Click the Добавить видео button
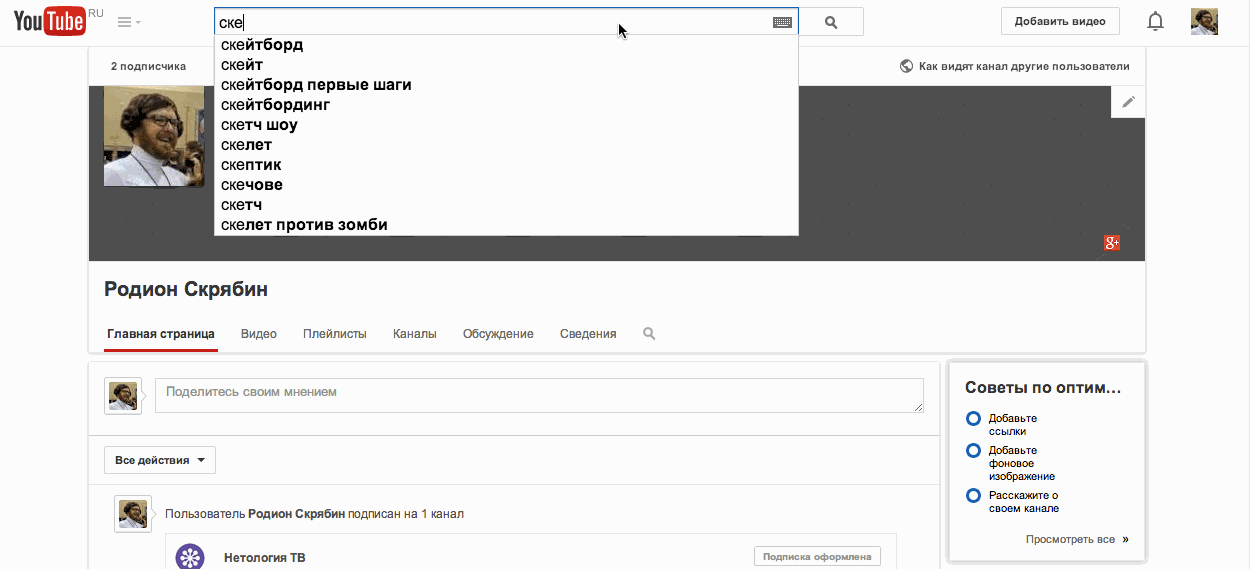The height and width of the screenshot is (569, 1250). coord(1060,22)
